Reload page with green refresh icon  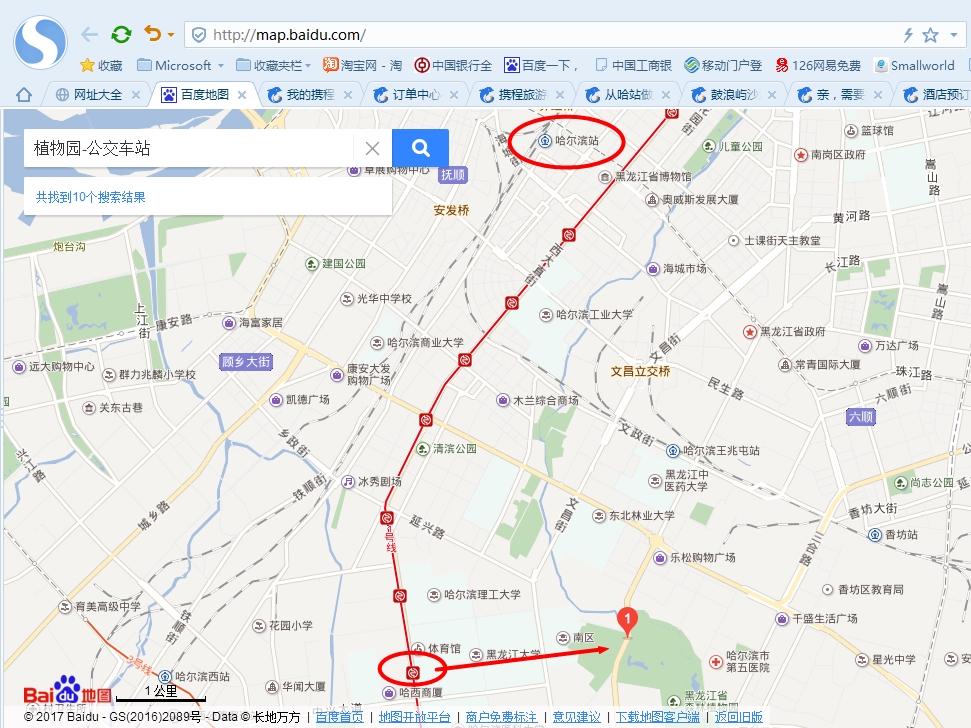click(x=121, y=34)
